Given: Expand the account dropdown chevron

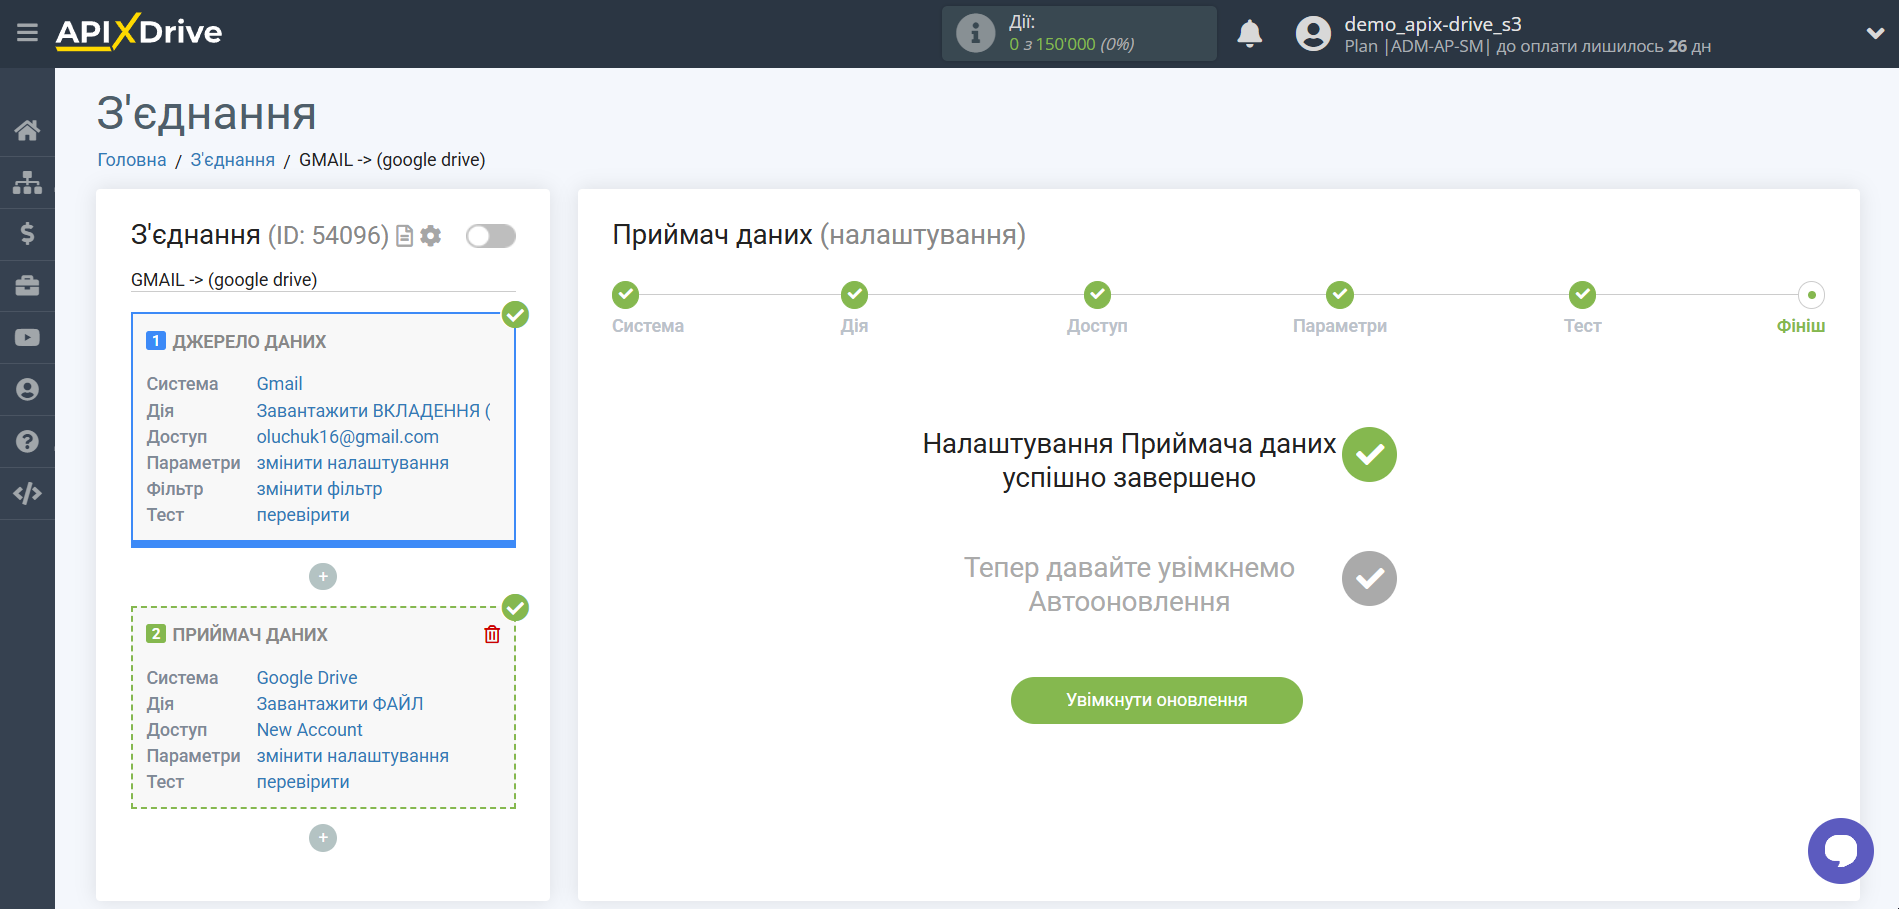Looking at the screenshot, I should tap(1875, 33).
